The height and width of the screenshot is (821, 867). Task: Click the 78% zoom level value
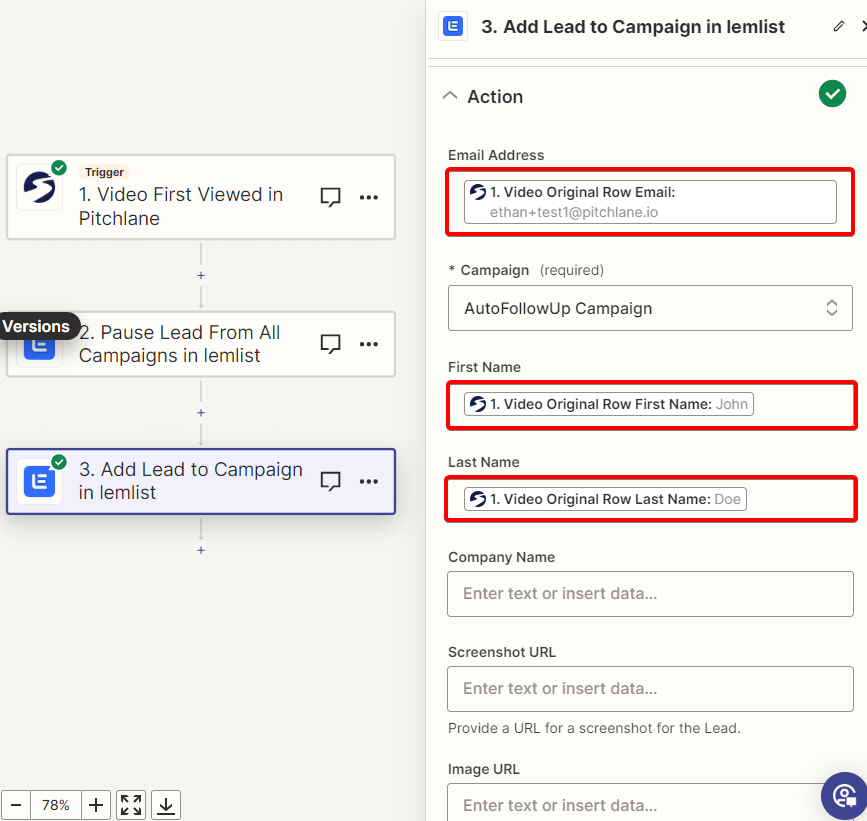(56, 805)
